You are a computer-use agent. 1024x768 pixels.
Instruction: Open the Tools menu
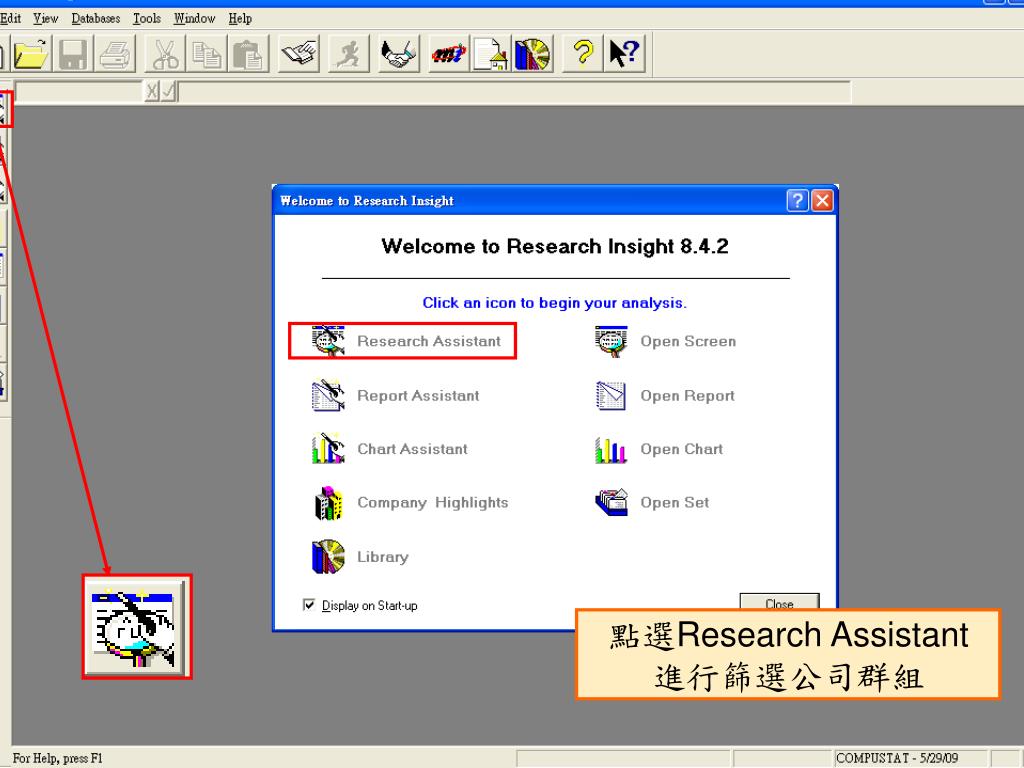(147, 18)
